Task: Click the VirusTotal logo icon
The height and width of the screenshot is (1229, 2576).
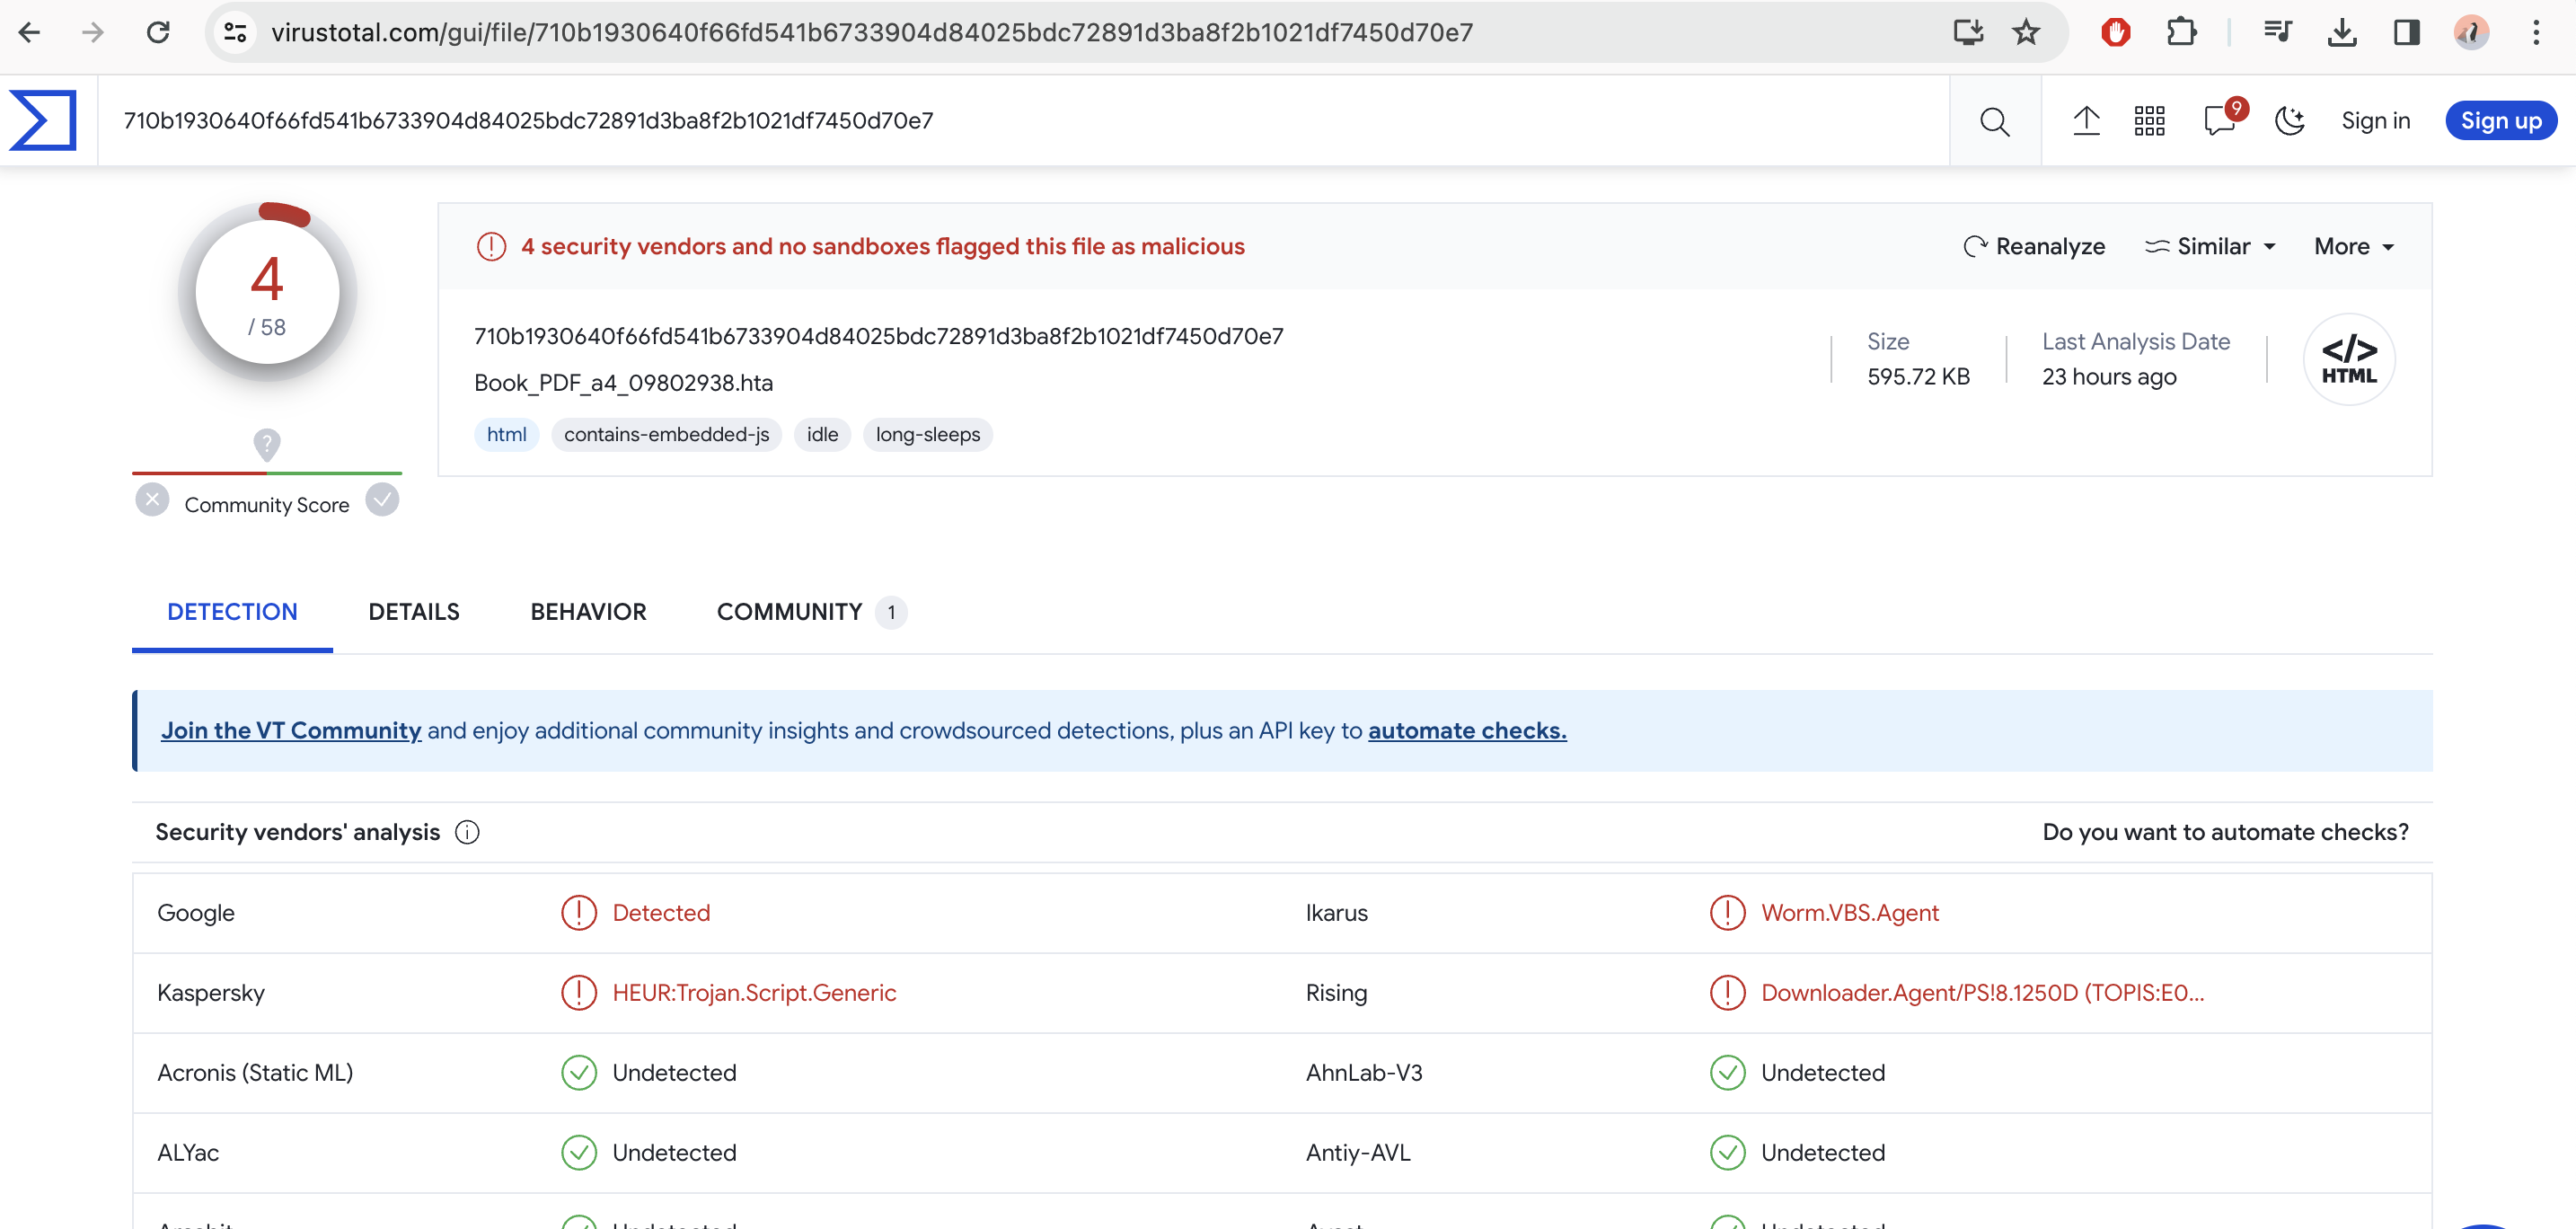Action: tap(43, 120)
